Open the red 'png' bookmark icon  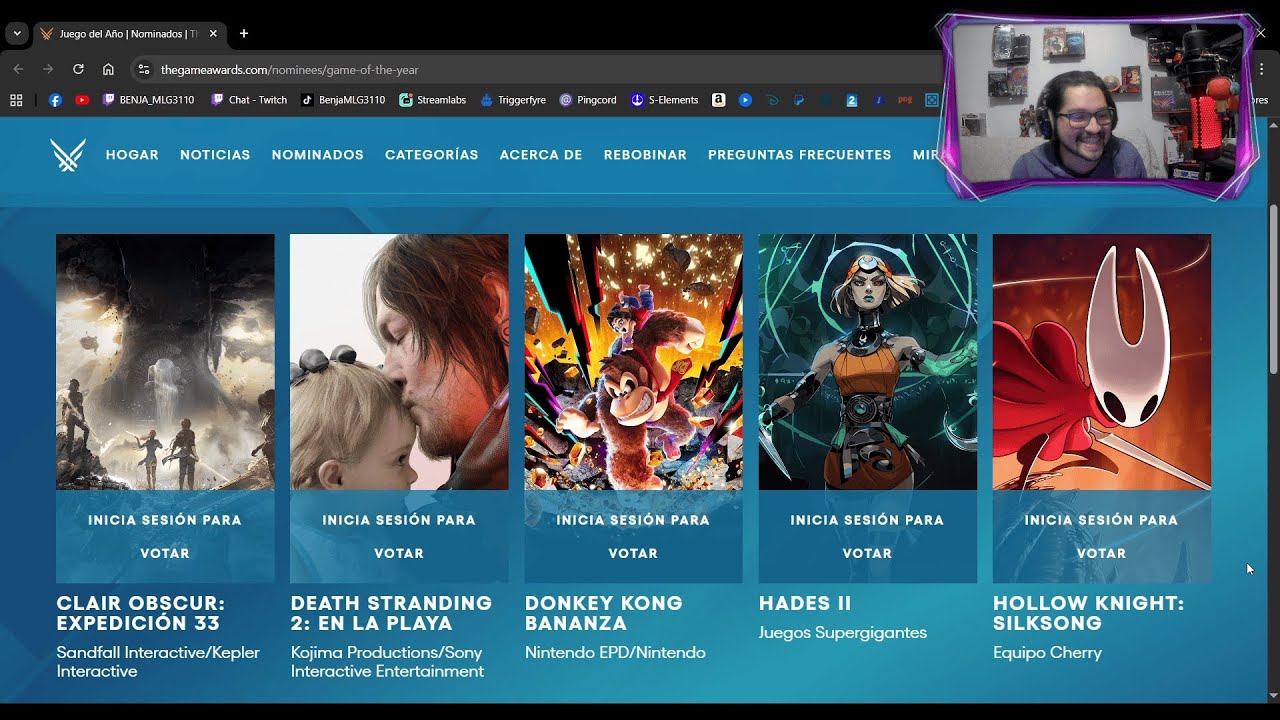point(905,100)
